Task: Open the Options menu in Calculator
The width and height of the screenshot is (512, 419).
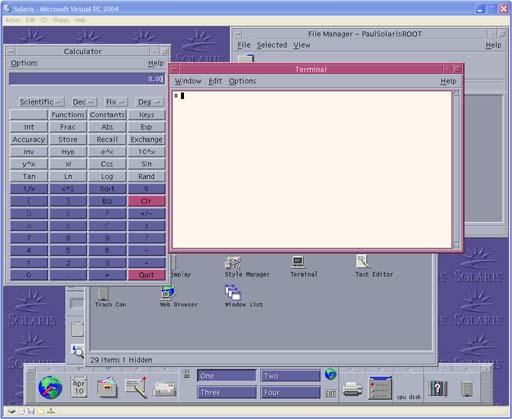Action: click(x=24, y=63)
